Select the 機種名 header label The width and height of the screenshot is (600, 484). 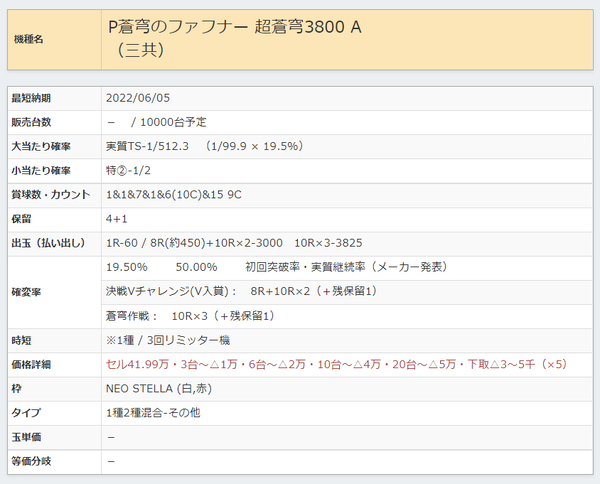[29, 39]
